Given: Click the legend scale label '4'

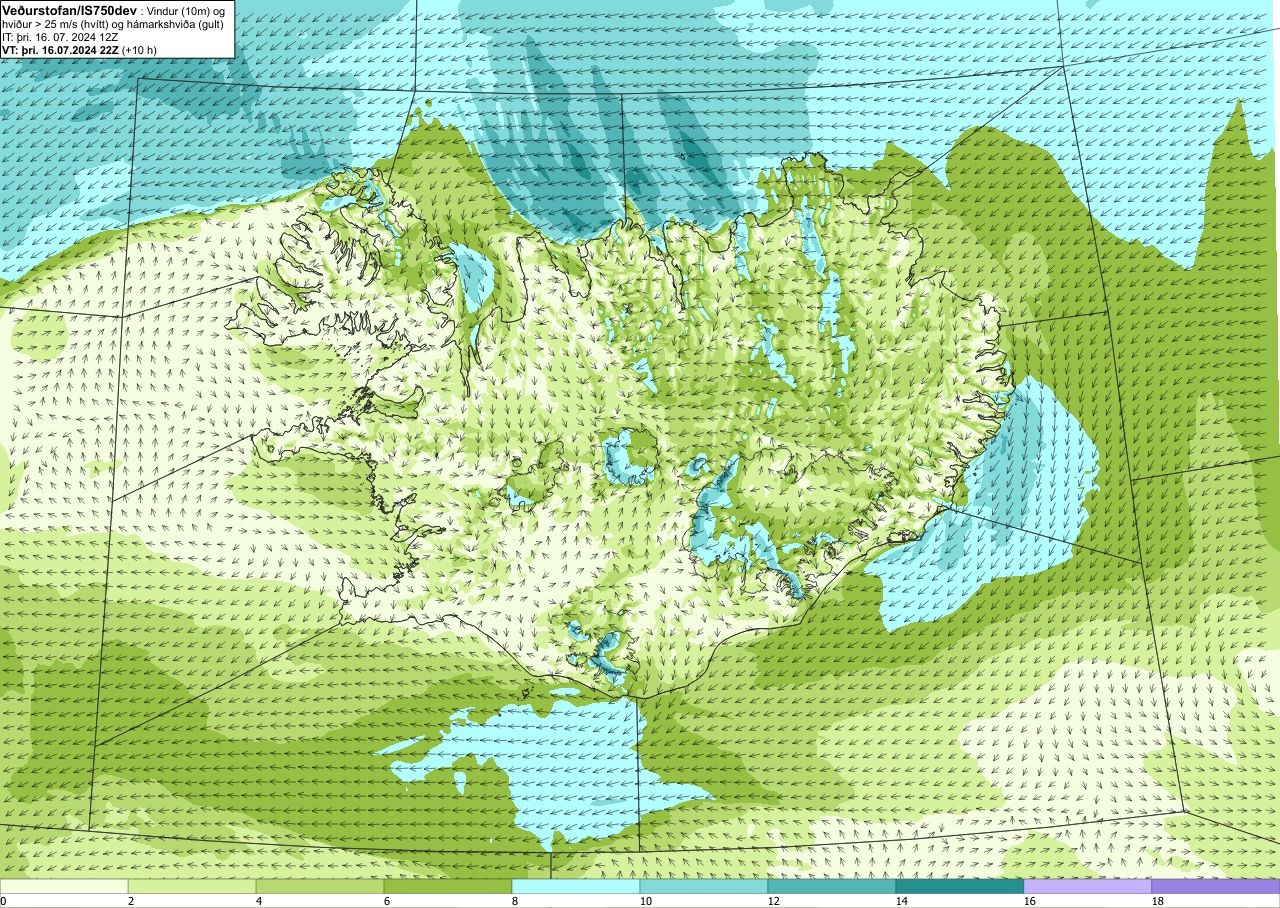Looking at the screenshot, I should (259, 901).
